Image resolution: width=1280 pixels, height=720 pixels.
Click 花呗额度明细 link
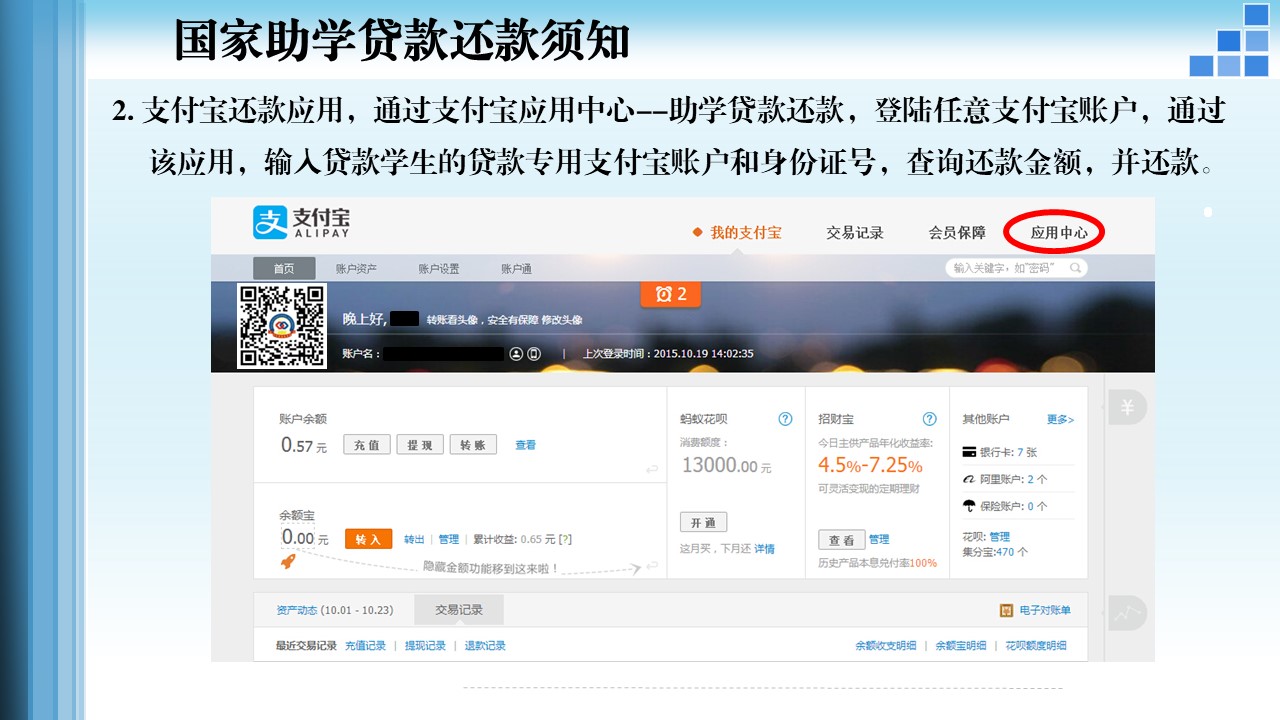[x=1036, y=646]
